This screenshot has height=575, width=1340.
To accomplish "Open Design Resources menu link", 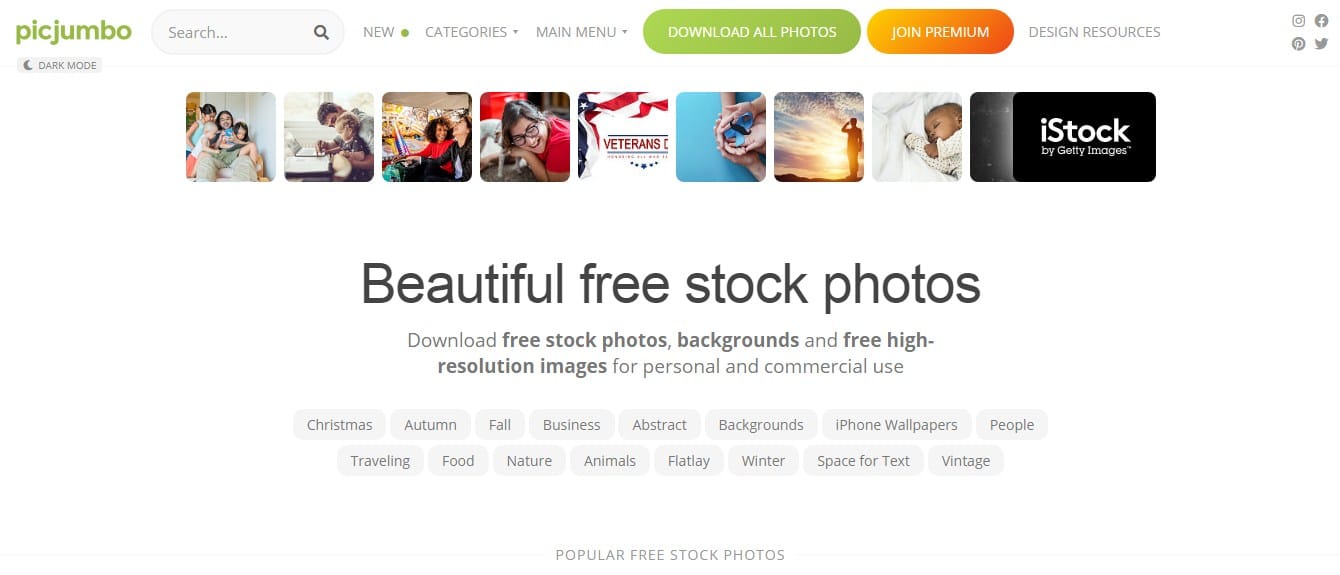I will pos(1094,32).
